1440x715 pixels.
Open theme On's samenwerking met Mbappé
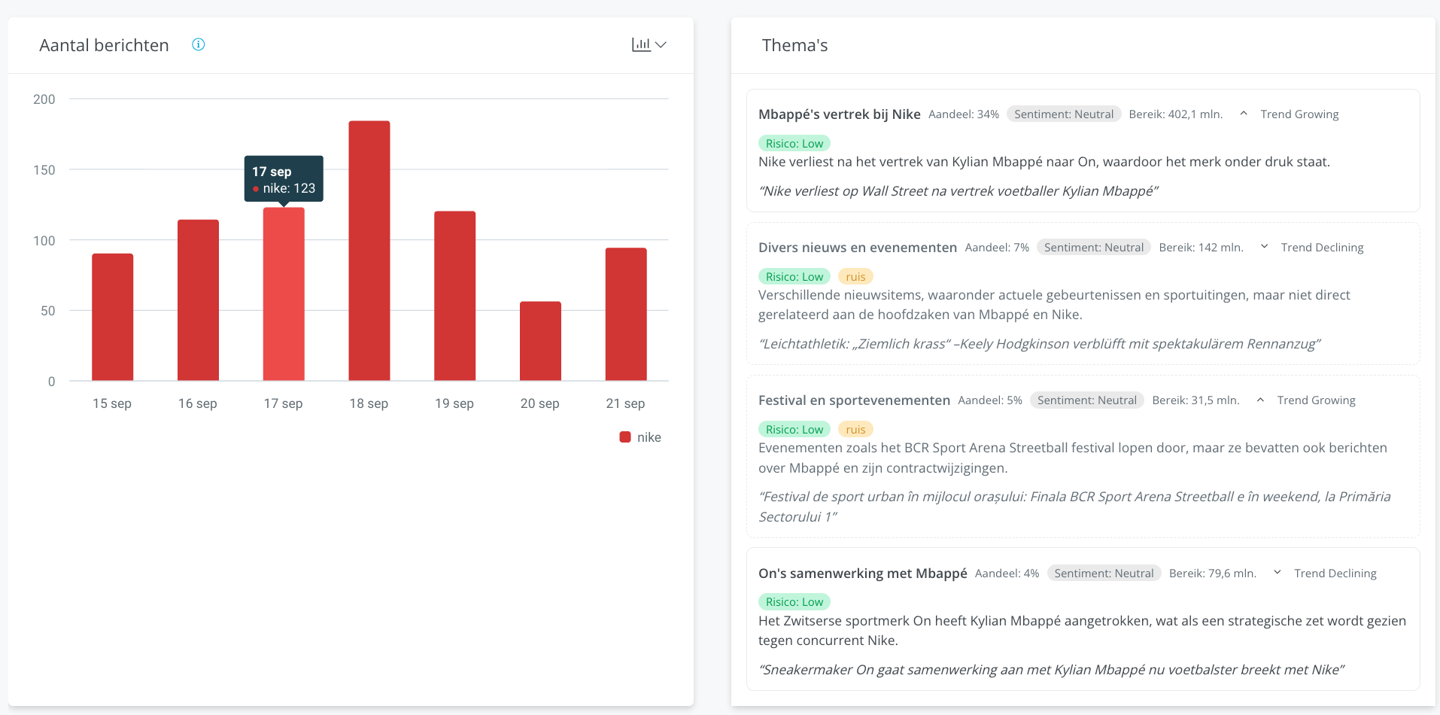point(862,573)
